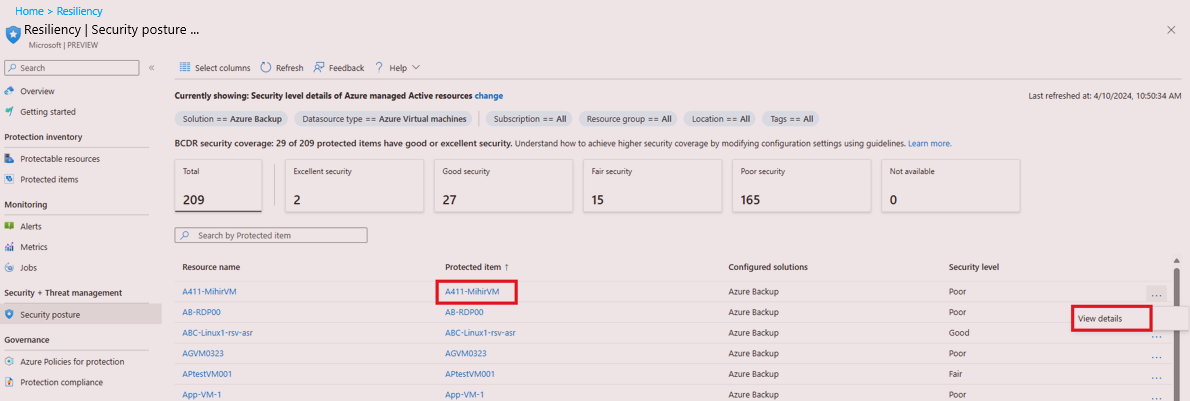Click the Metrics chart icon
Viewport: 1190px width, 401px height.
[9, 247]
